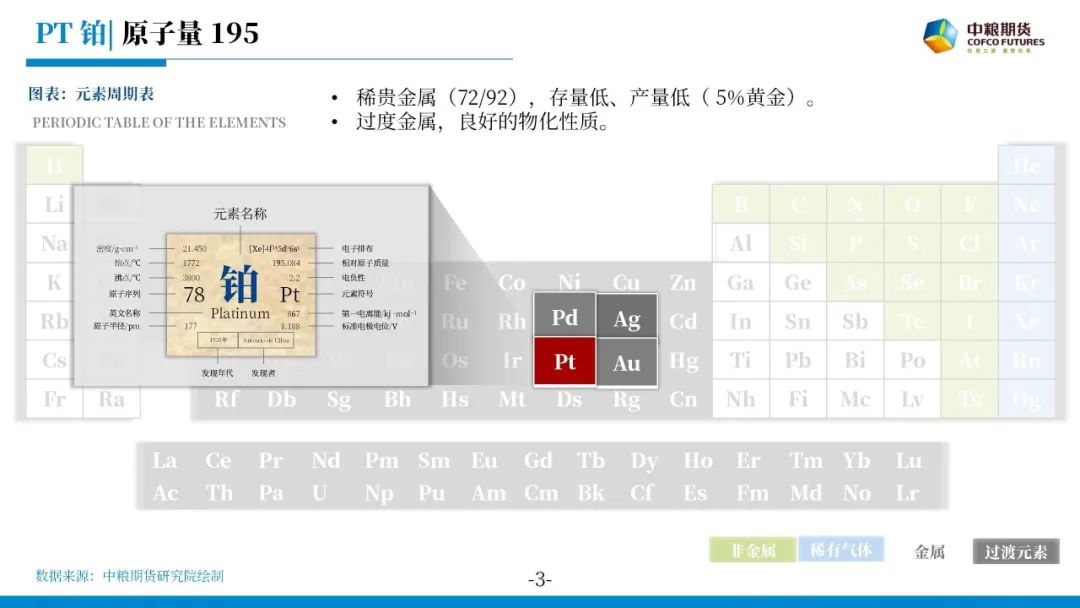Click atomic number 78 on card
The image size is (1080, 608).
(x=194, y=295)
